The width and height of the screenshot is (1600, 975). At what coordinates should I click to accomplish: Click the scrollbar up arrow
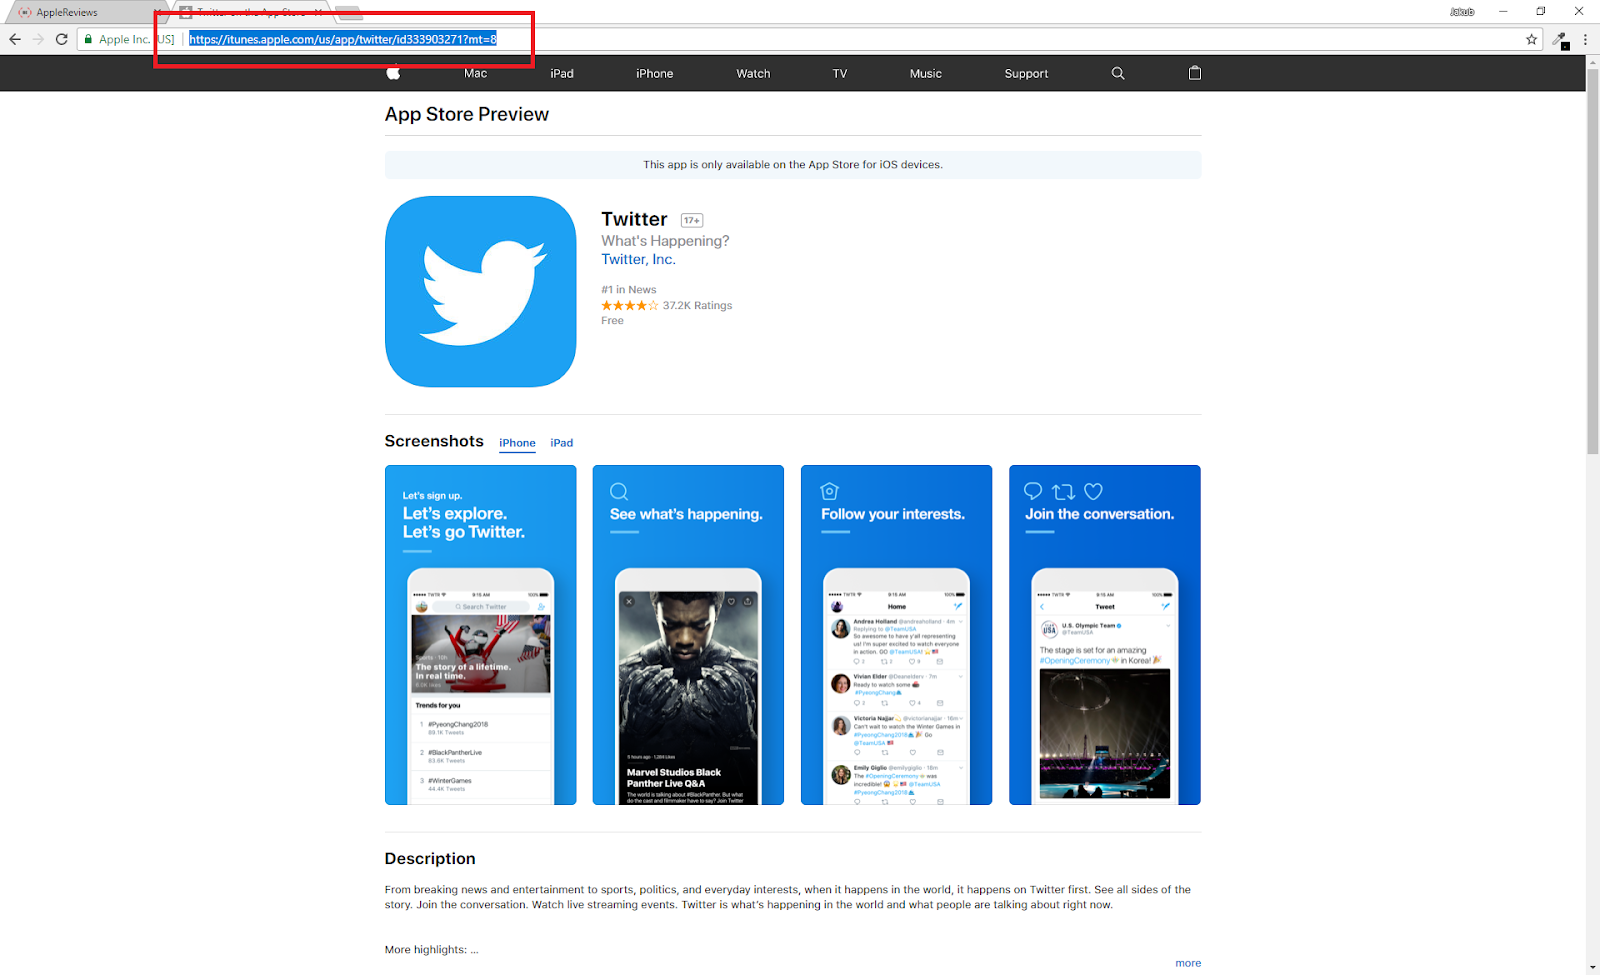pyautogui.click(x=1592, y=62)
